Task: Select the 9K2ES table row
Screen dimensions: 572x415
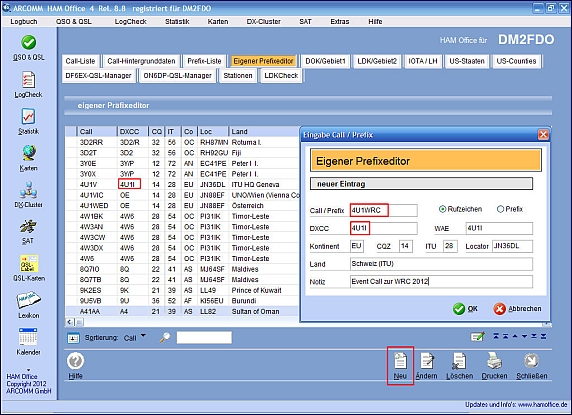Action: pyautogui.click(x=182, y=290)
